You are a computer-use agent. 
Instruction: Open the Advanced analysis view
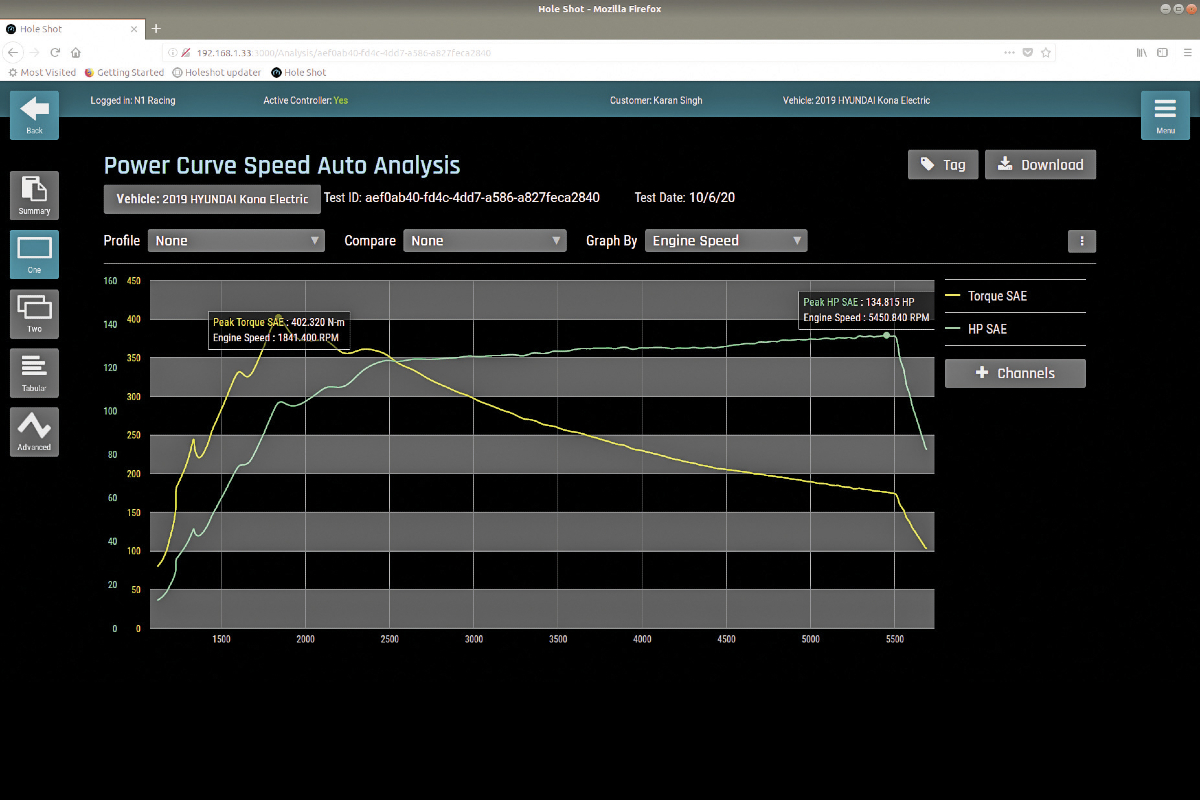pyautogui.click(x=34, y=431)
